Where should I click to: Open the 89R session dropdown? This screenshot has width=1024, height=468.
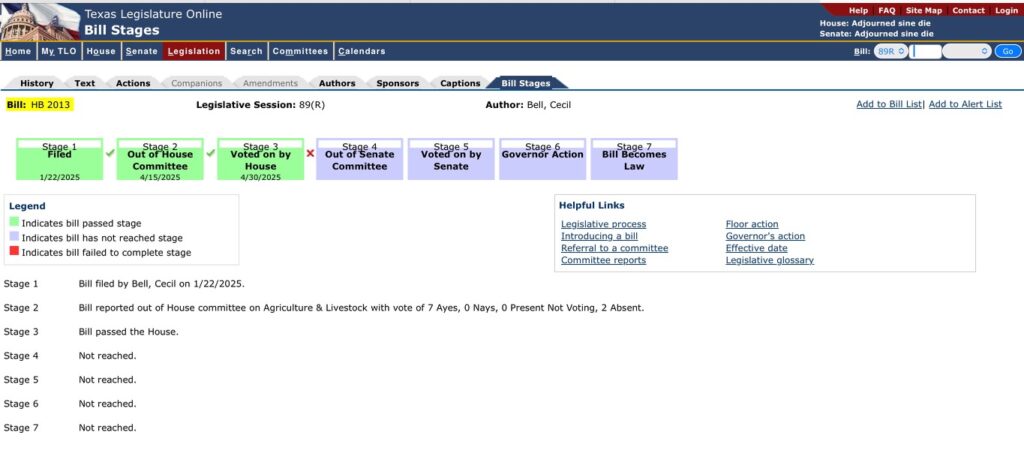pyautogui.click(x=890, y=51)
